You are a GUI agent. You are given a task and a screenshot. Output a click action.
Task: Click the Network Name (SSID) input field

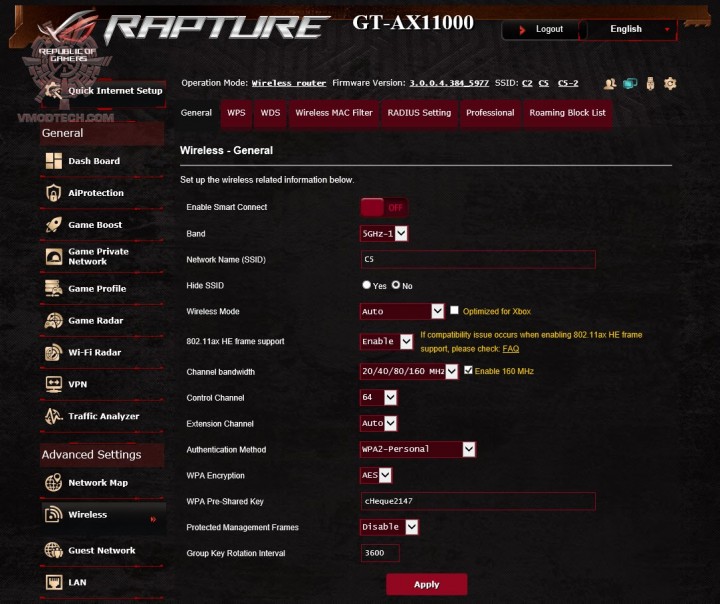click(x=478, y=259)
